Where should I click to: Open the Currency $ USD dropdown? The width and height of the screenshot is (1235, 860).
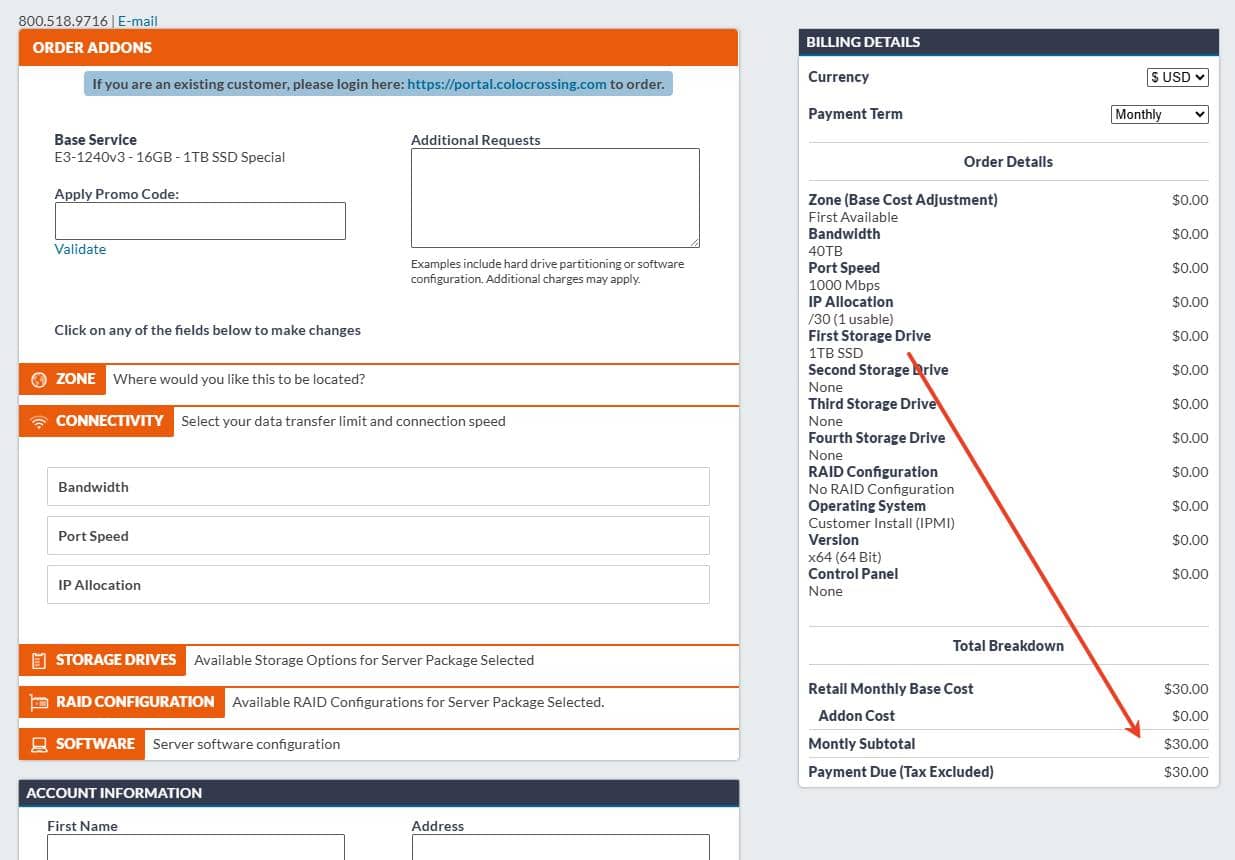[1177, 77]
